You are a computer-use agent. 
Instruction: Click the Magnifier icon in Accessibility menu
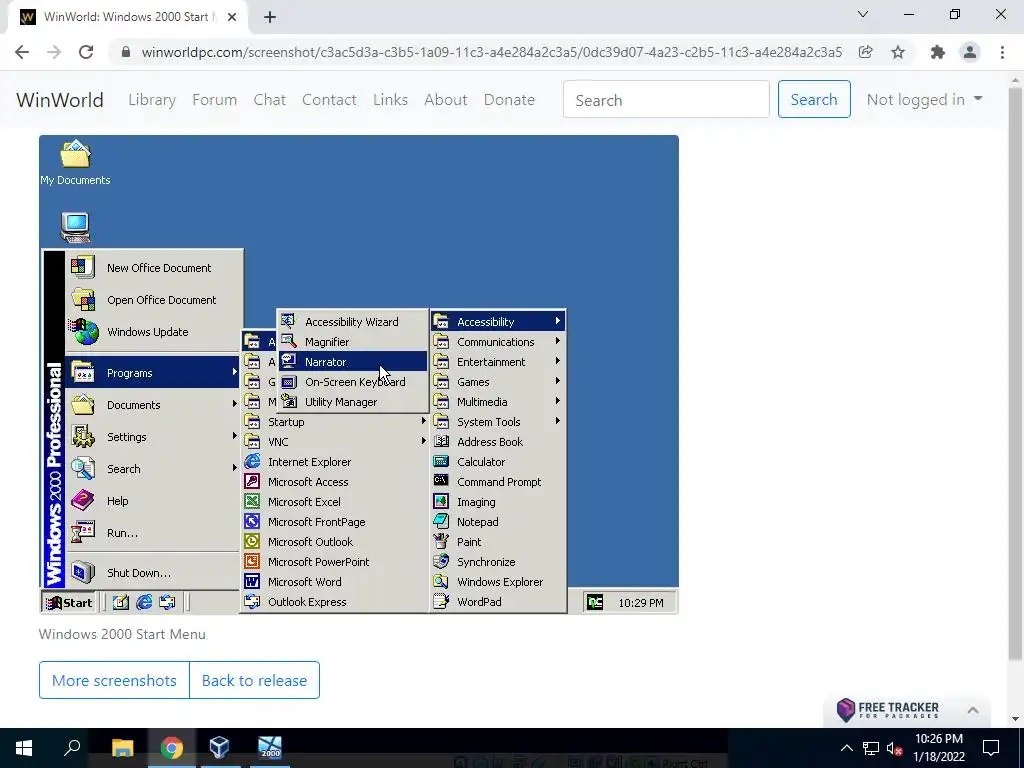click(x=289, y=342)
